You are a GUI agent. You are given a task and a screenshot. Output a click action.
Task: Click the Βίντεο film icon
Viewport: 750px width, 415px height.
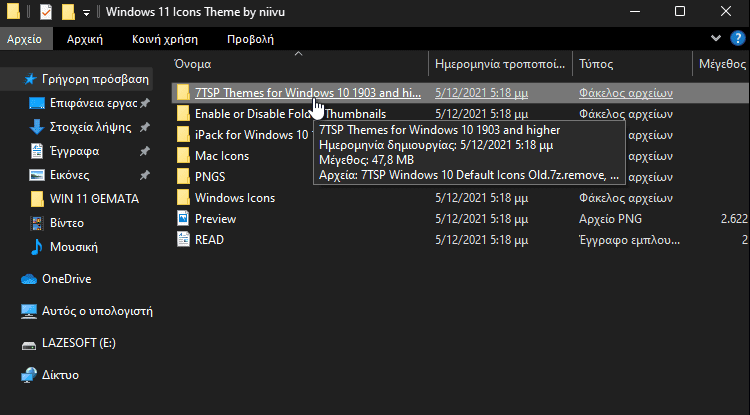point(37,223)
